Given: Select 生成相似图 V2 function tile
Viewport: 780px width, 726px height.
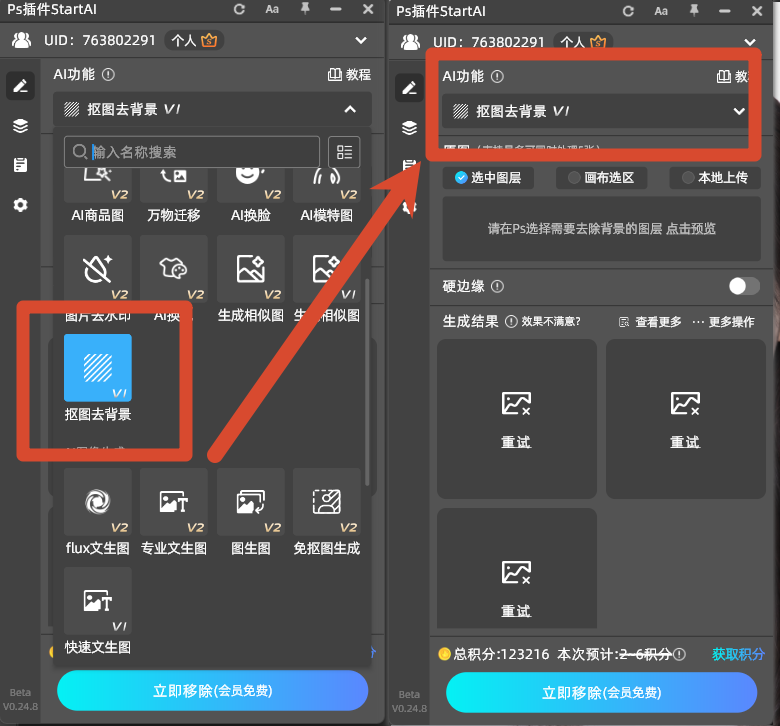Looking at the screenshot, I should (x=251, y=279).
